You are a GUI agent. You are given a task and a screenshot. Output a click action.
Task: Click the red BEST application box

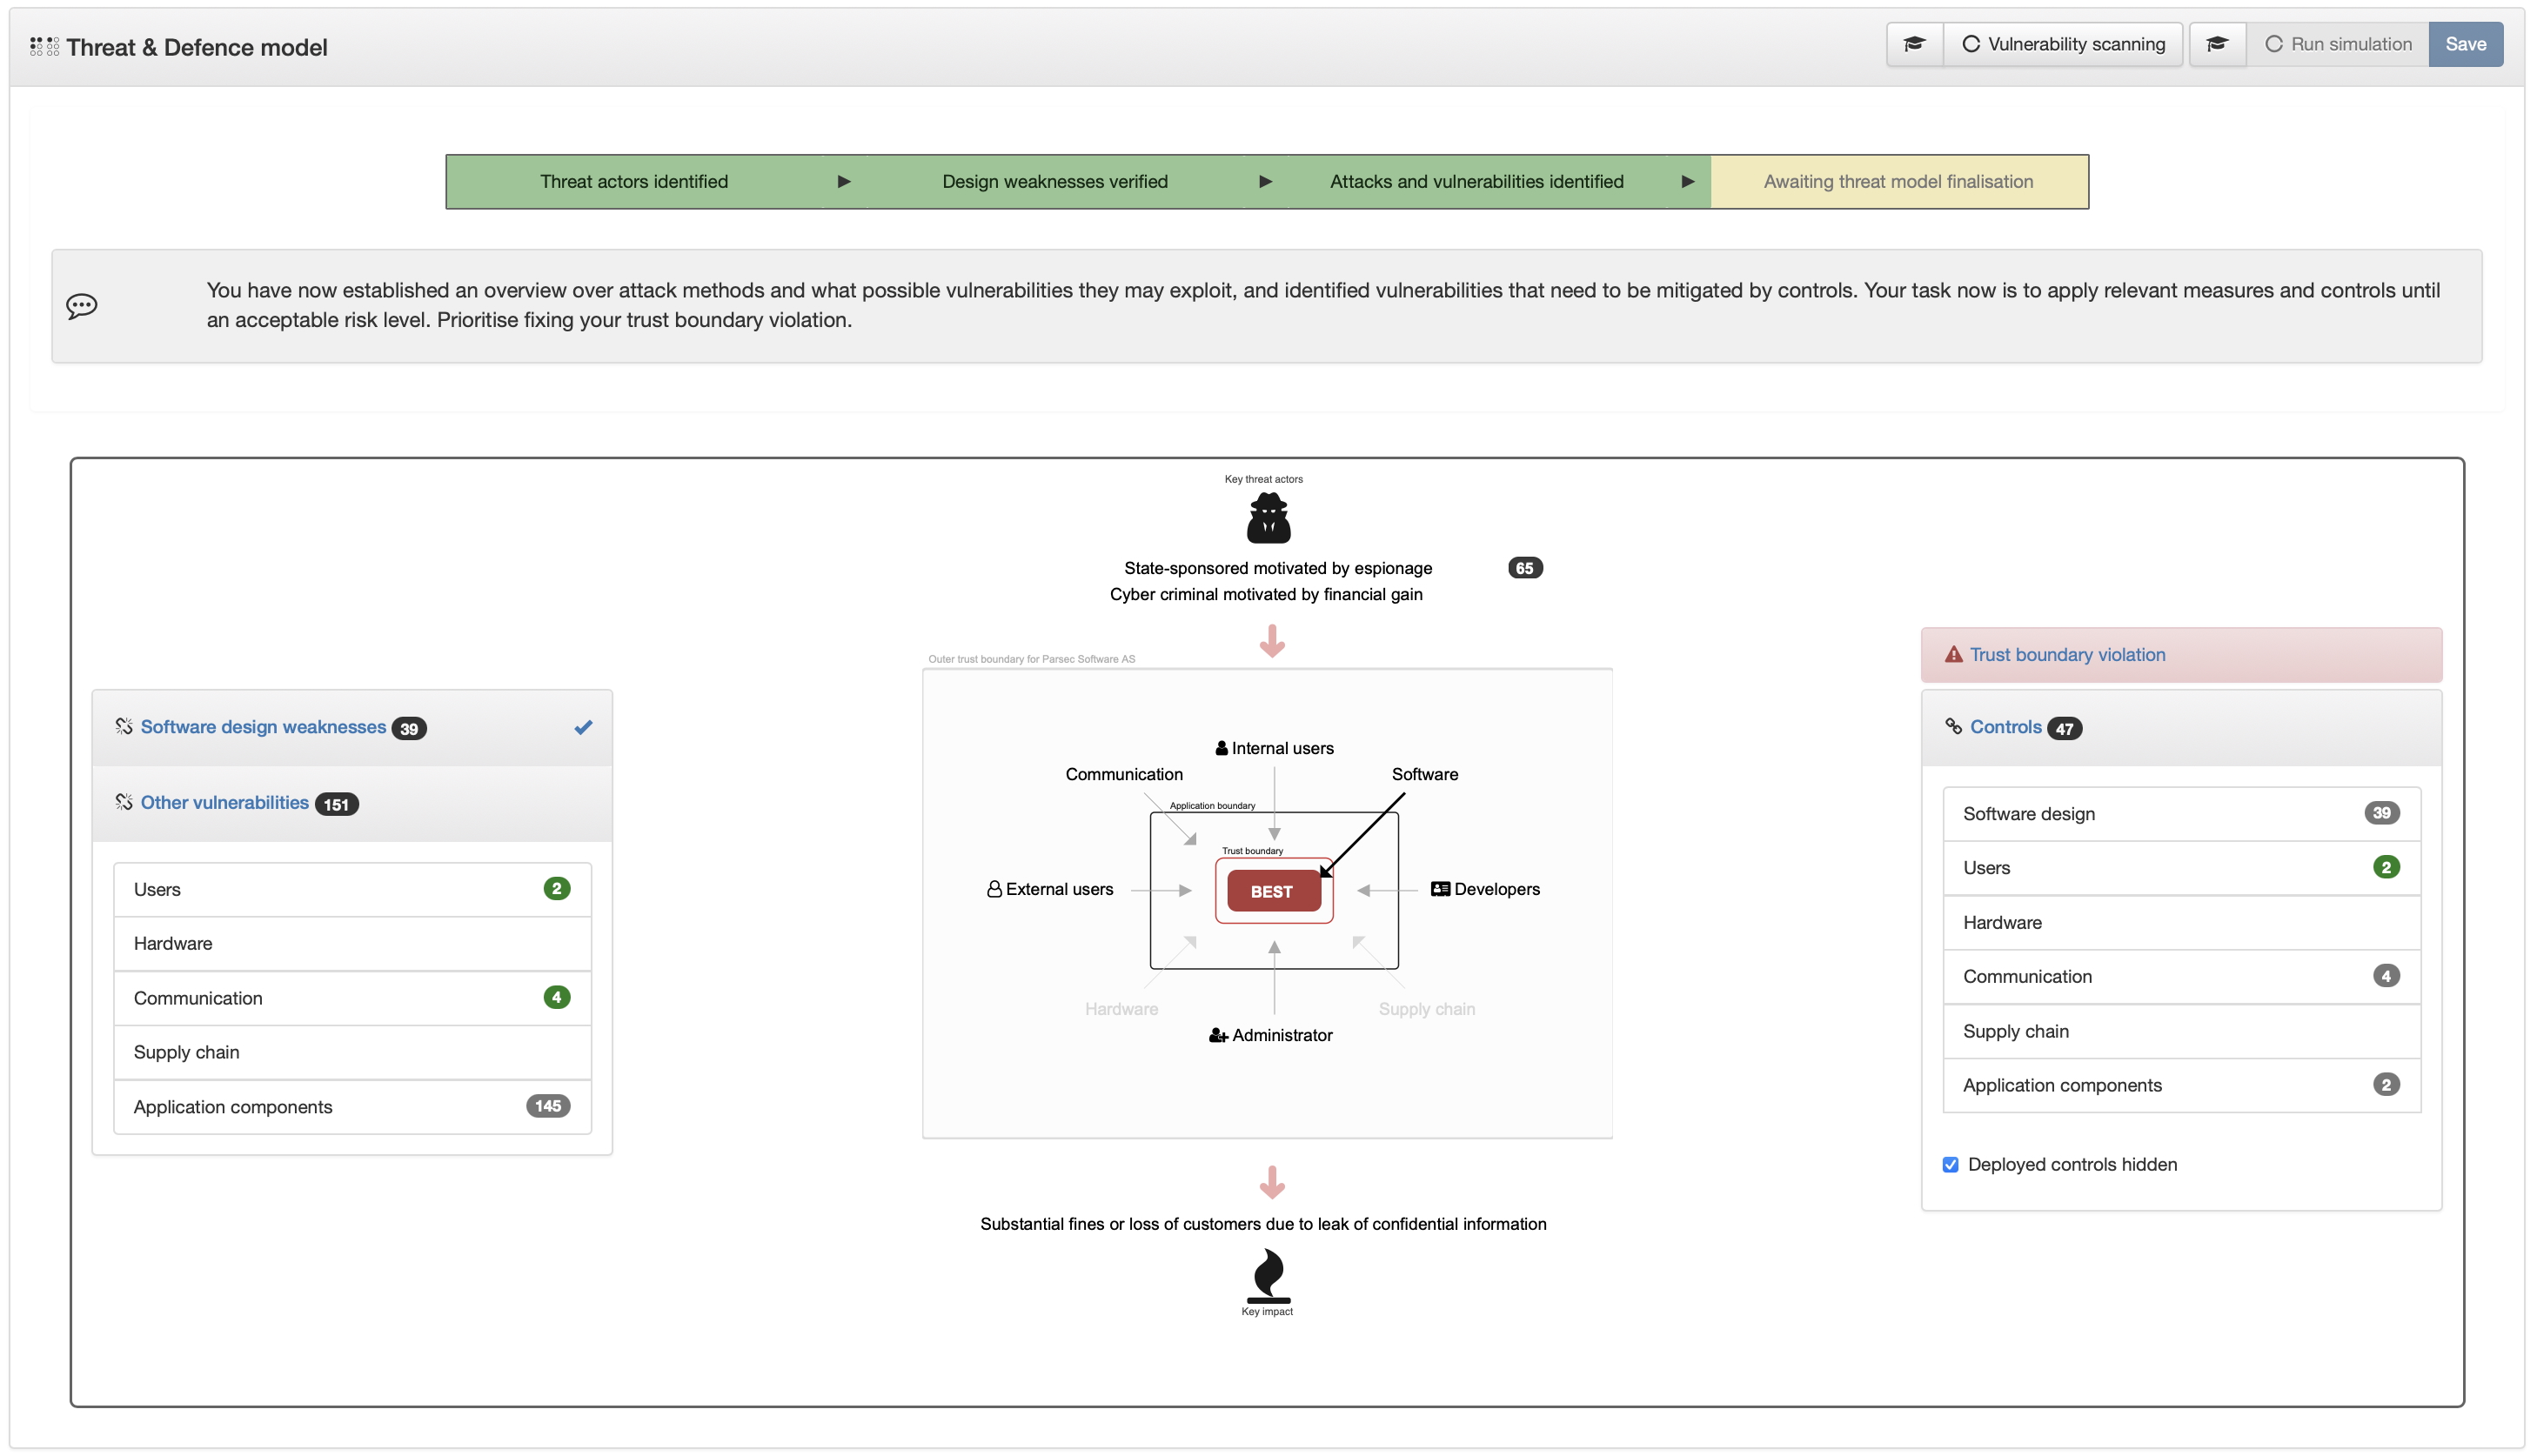tap(1272, 891)
